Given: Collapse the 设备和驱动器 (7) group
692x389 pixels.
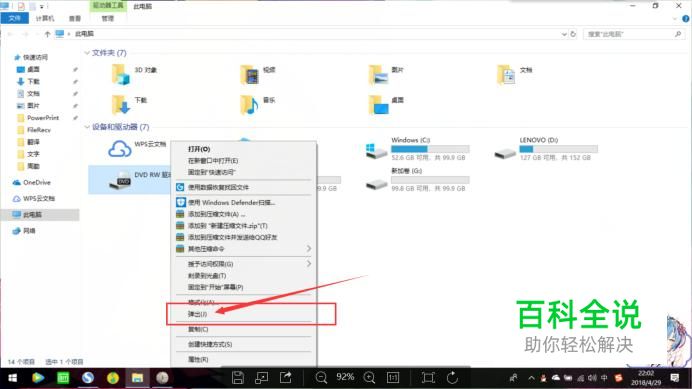Looking at the screenshot, I should click(x=87, y=127).
